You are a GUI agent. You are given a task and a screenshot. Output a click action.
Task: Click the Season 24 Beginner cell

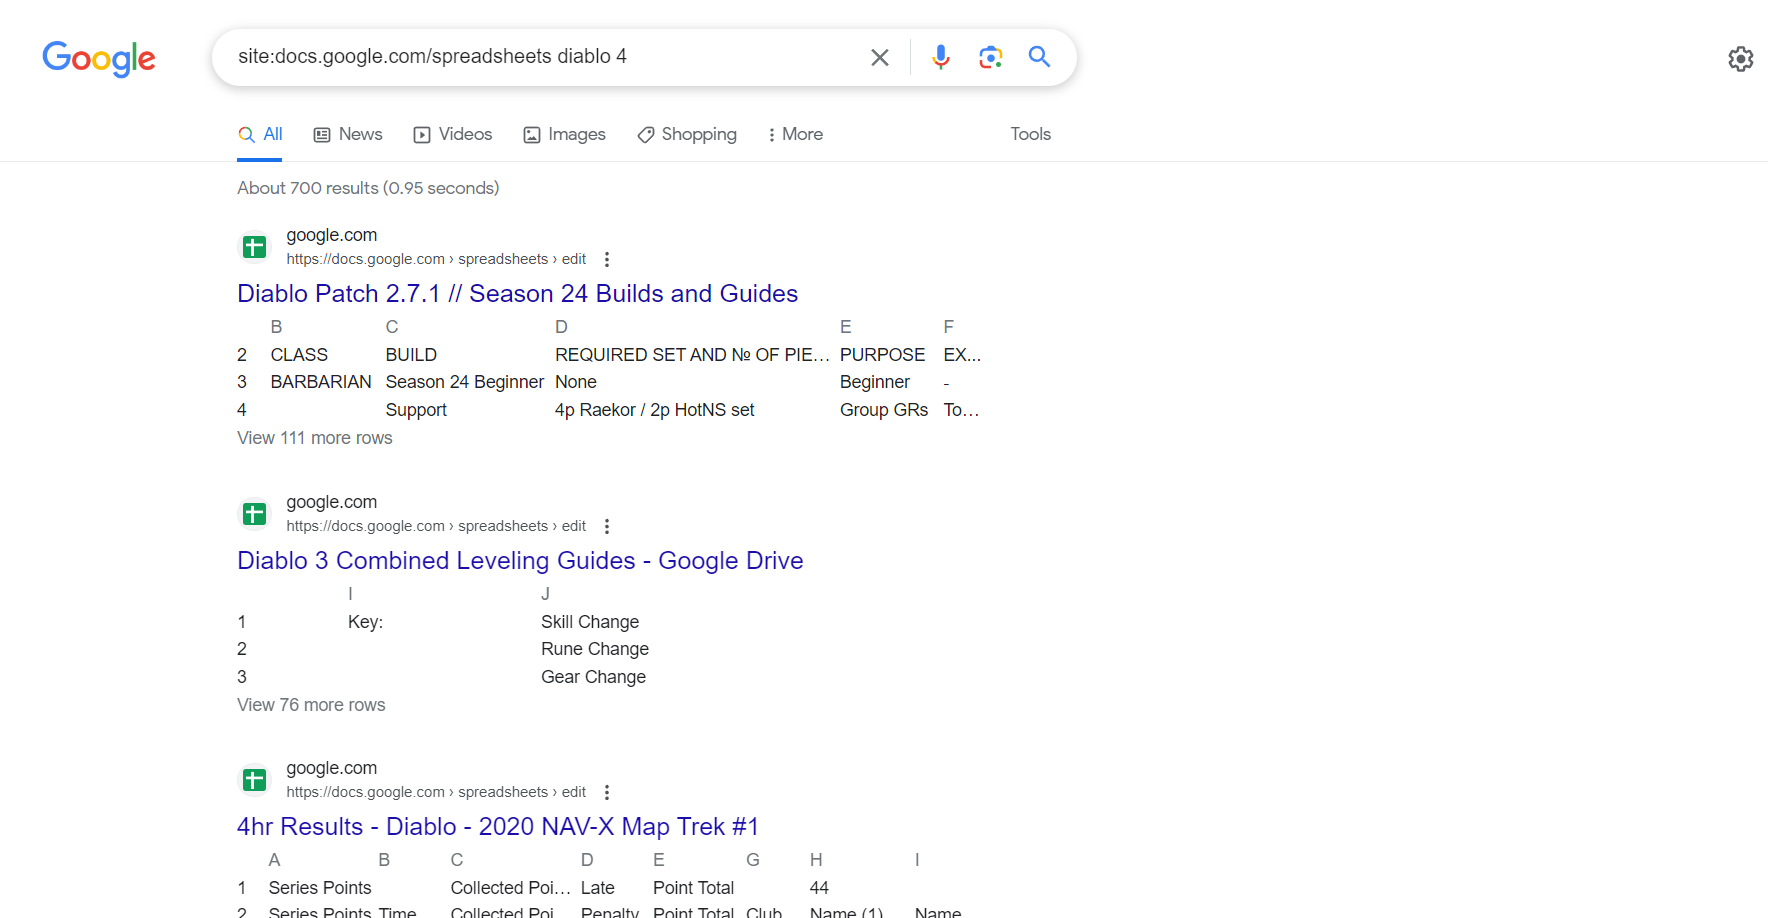click(x=465, y=382)
